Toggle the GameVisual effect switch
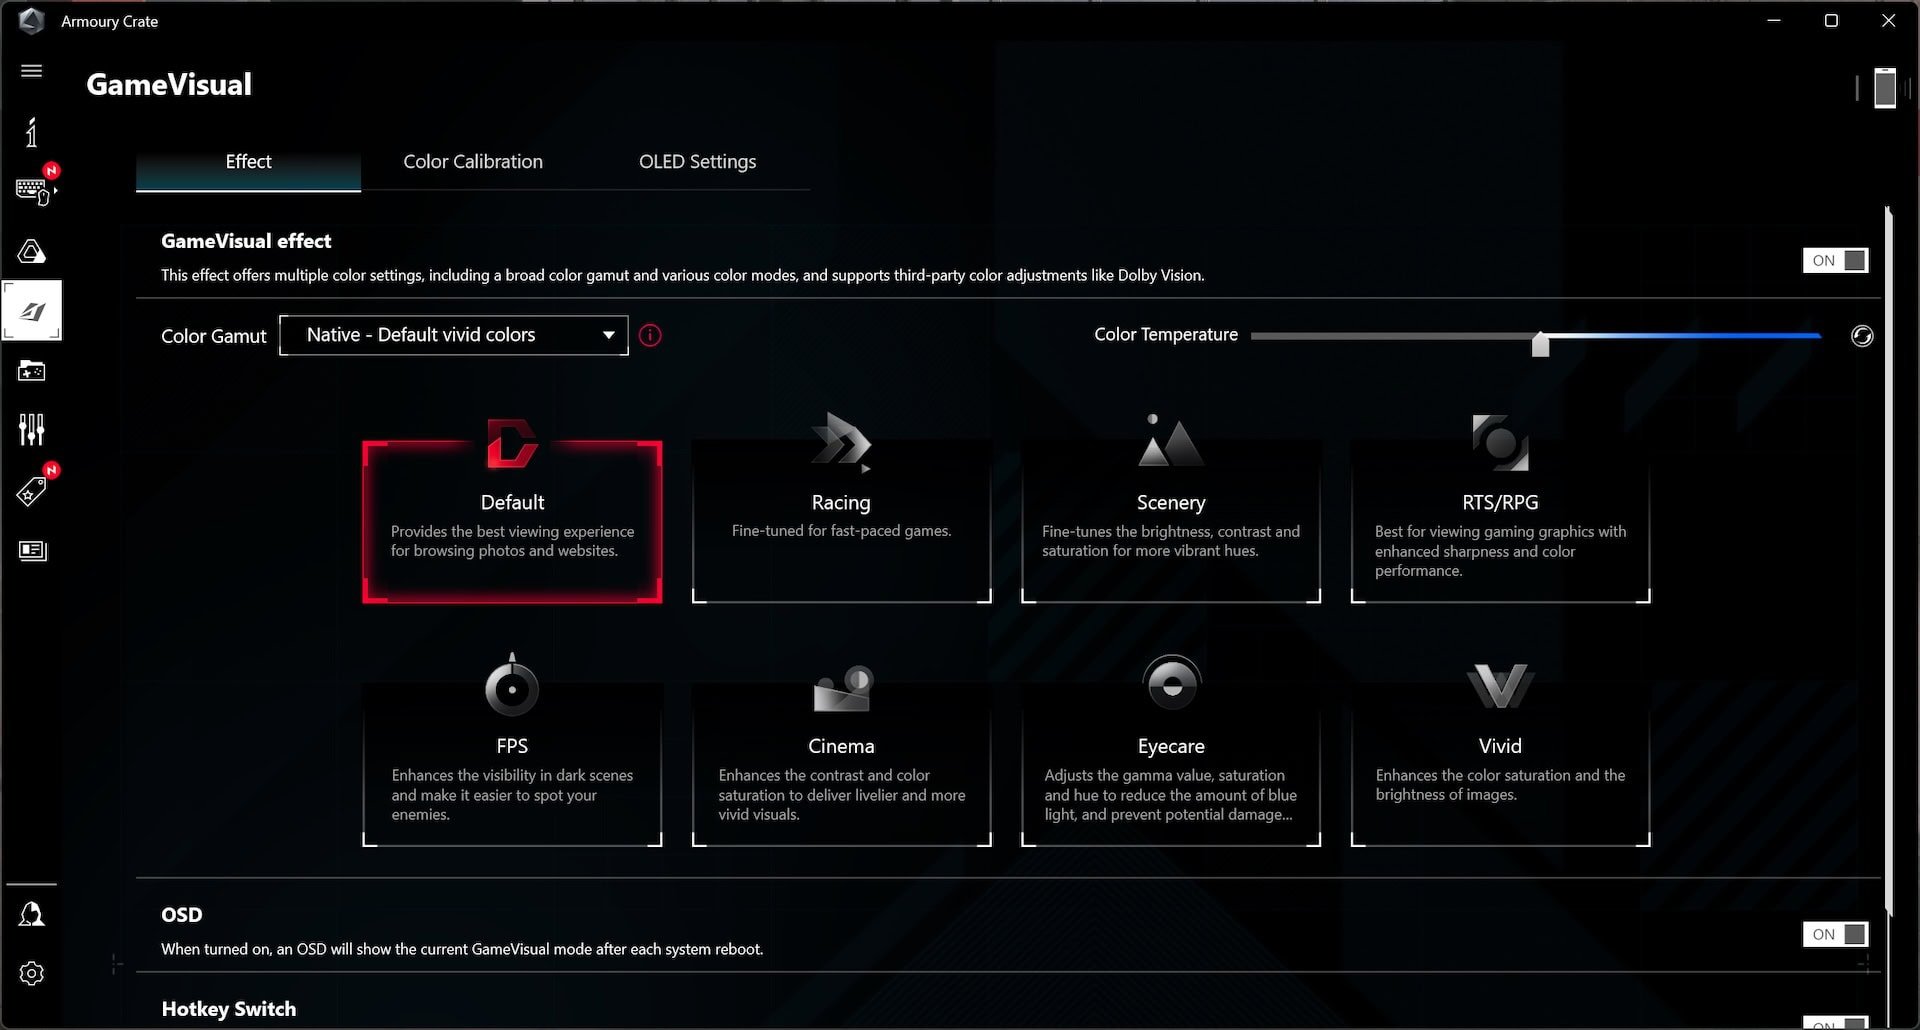The image size is (1920, 1030). [1835, 260]
